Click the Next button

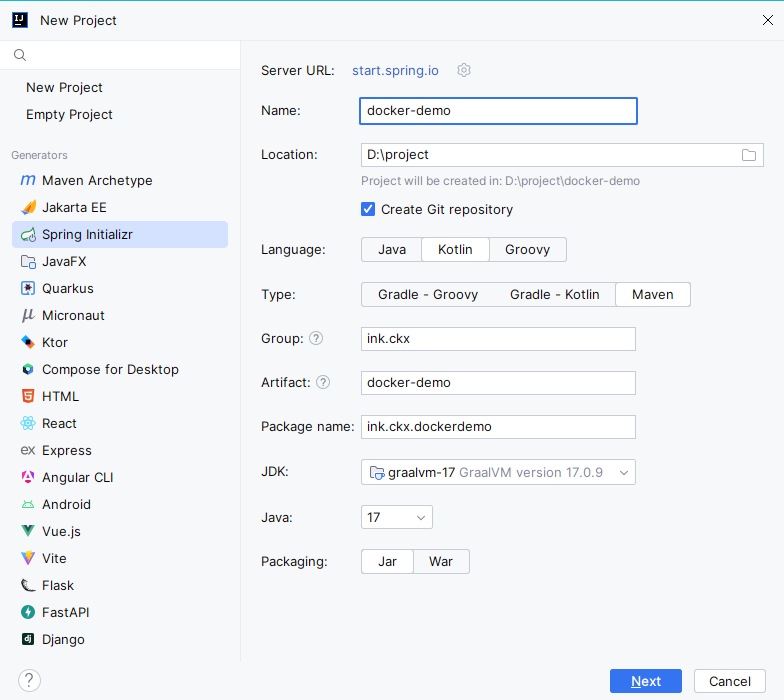[646, 681]
